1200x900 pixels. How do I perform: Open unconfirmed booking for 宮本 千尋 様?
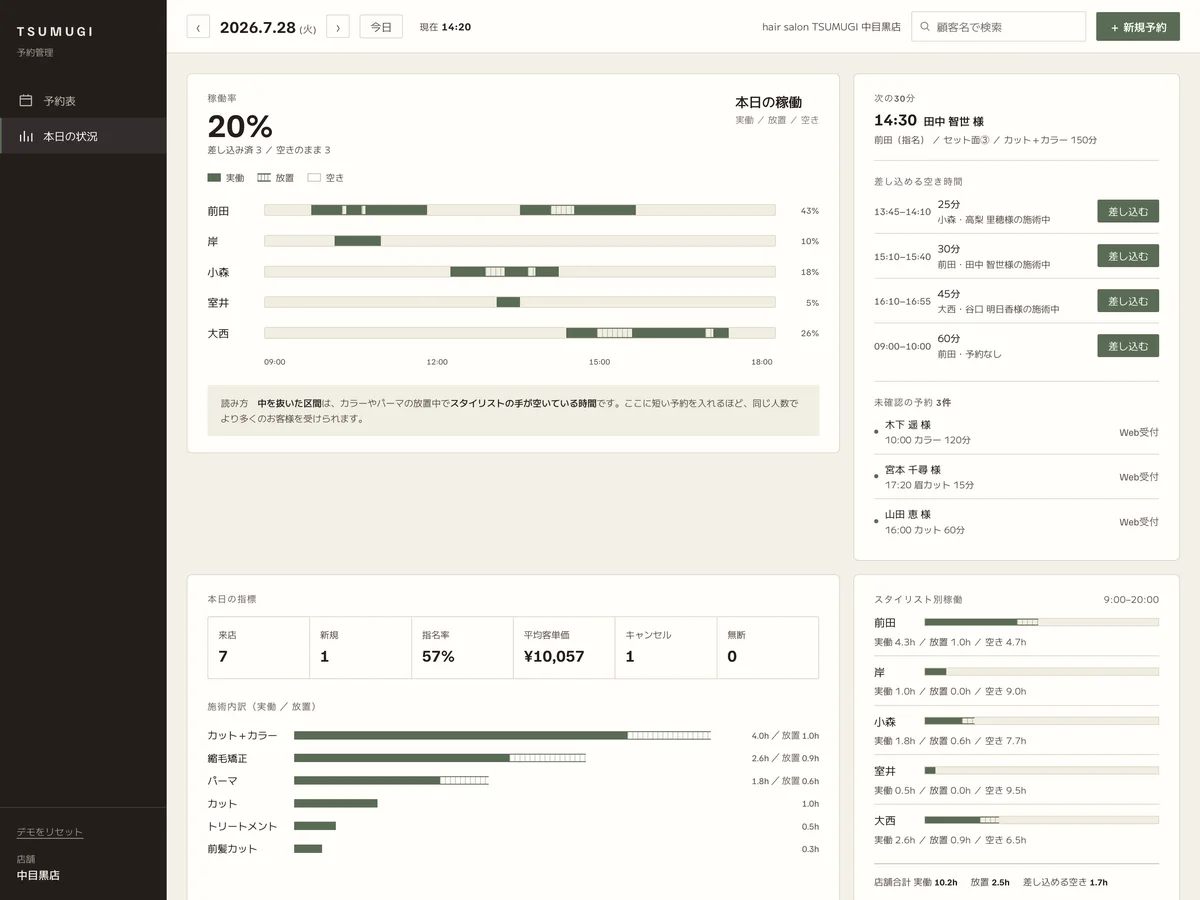tap(1016, 477)
